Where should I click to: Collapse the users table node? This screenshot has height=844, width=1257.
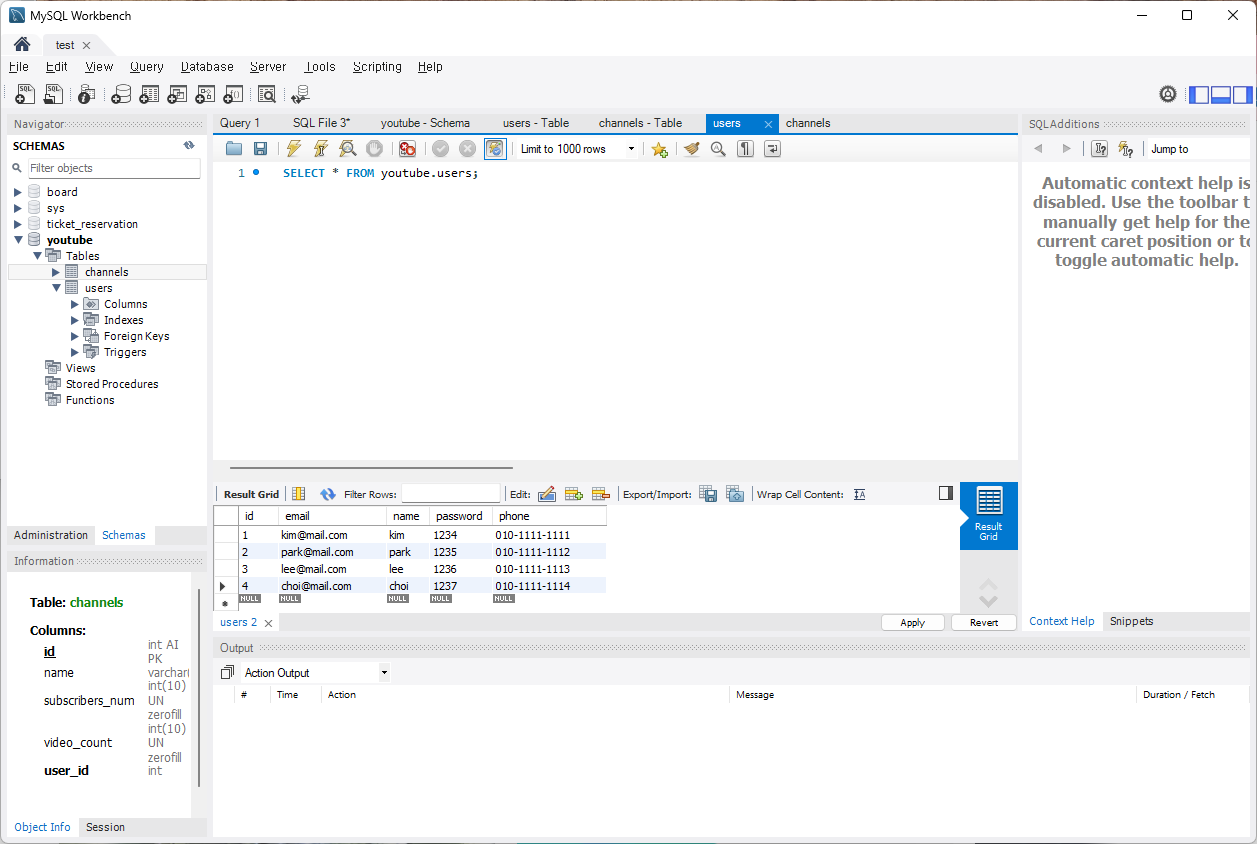coord(56,288)
